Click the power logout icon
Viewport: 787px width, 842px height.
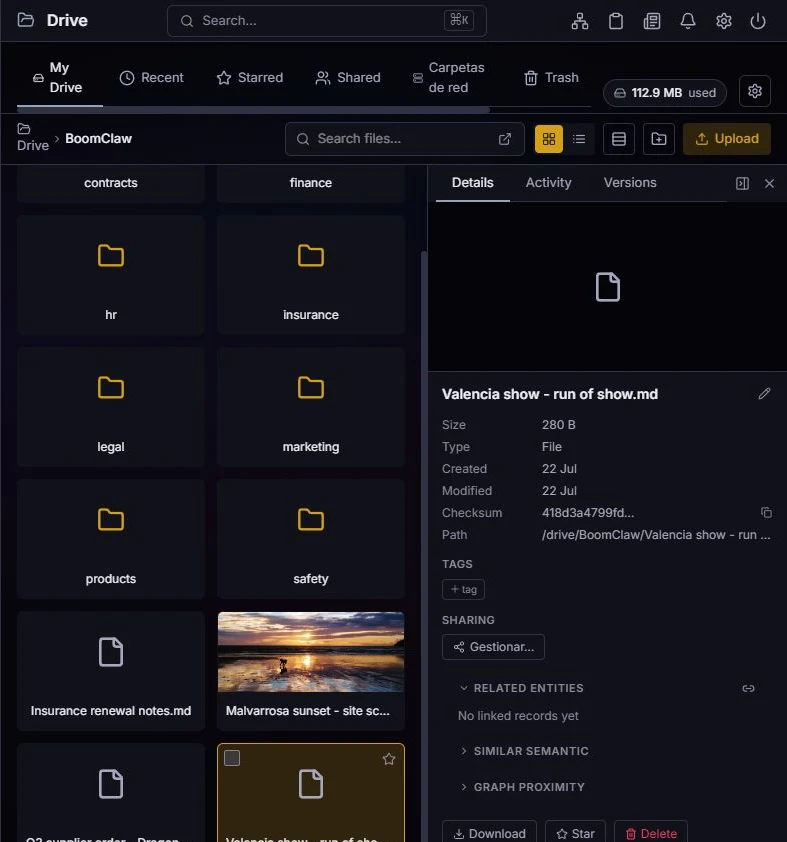758,21
